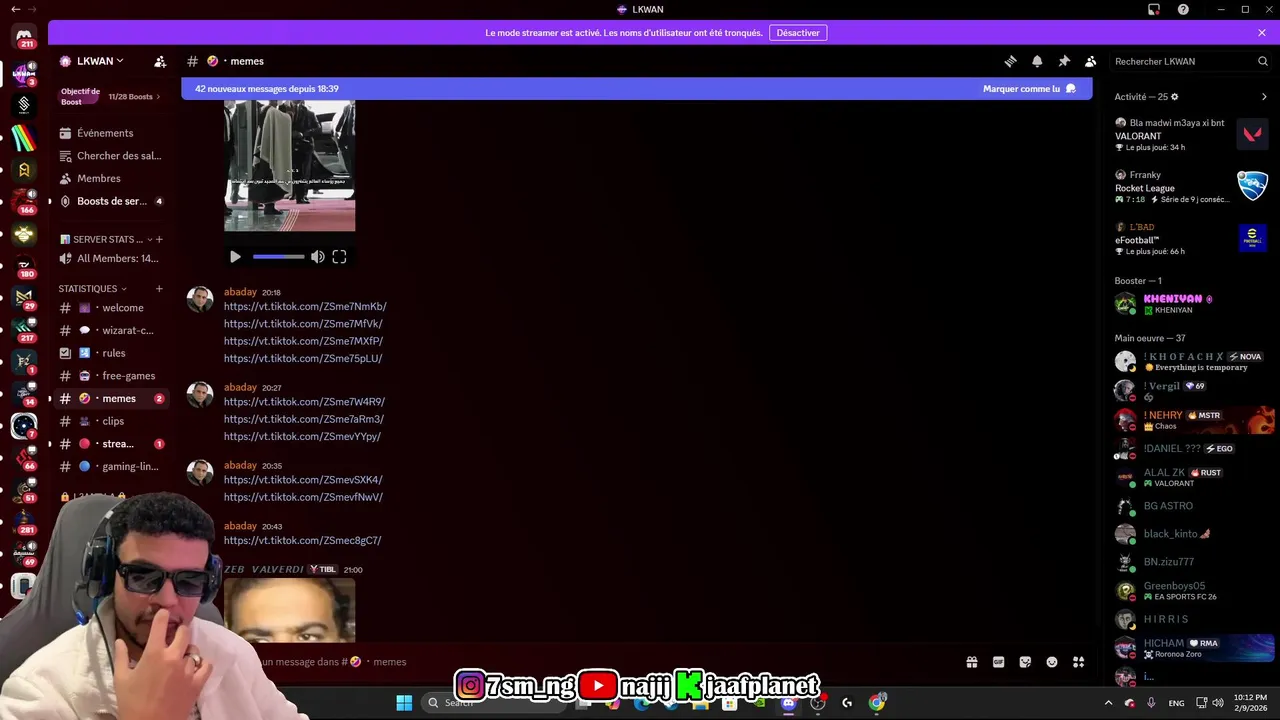Open Discord direct messages home icon

[25, 37]
